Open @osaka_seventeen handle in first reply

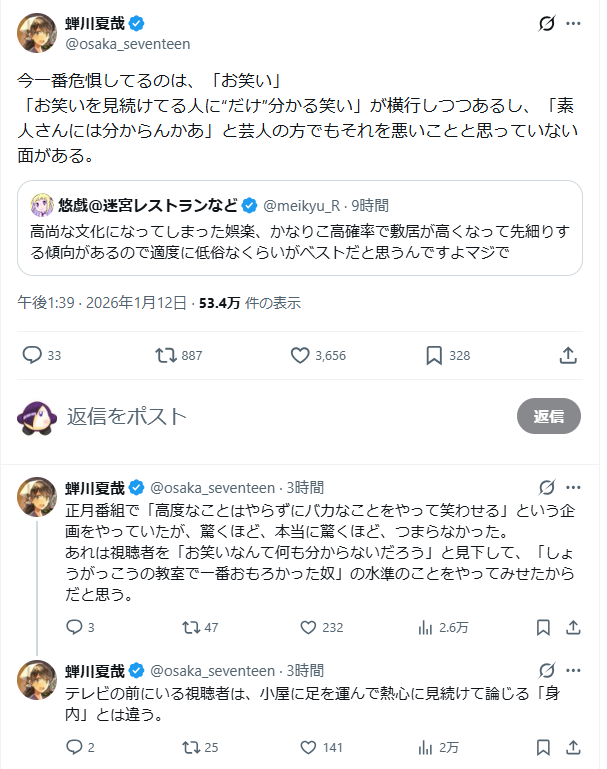click(212, 488)
